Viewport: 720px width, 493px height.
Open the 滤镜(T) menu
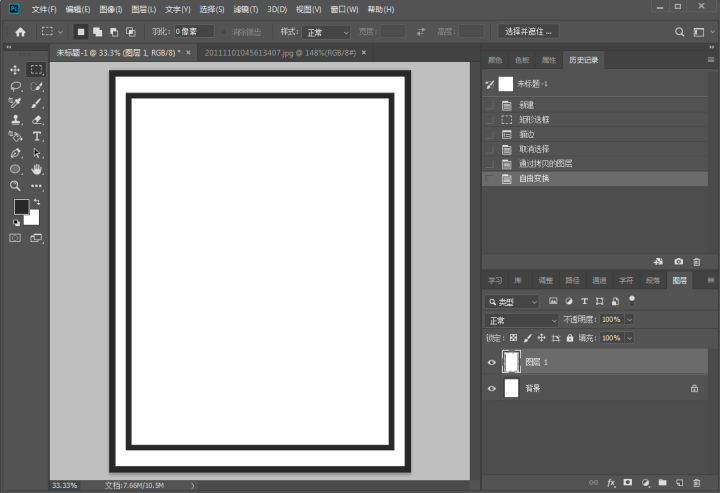pos(245,9)
